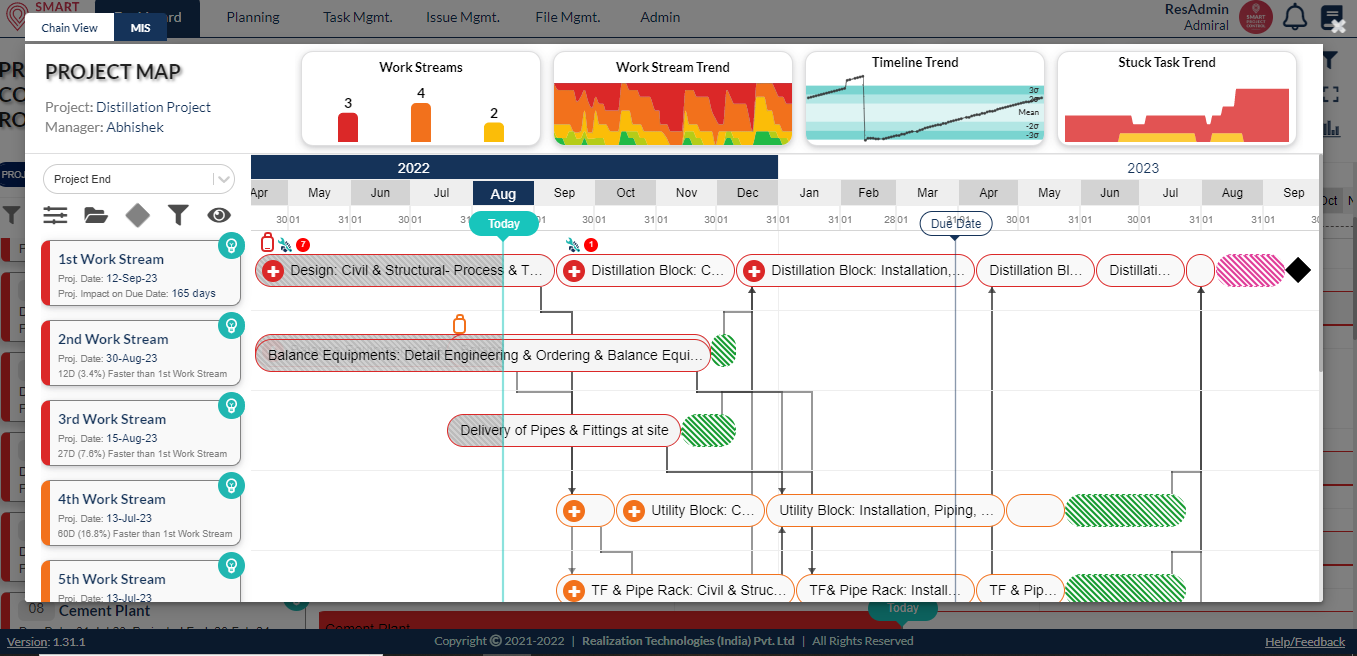Click the Today marker on the timeline
The width and height of the screenshot is (1357, 656).
[504, 223]
